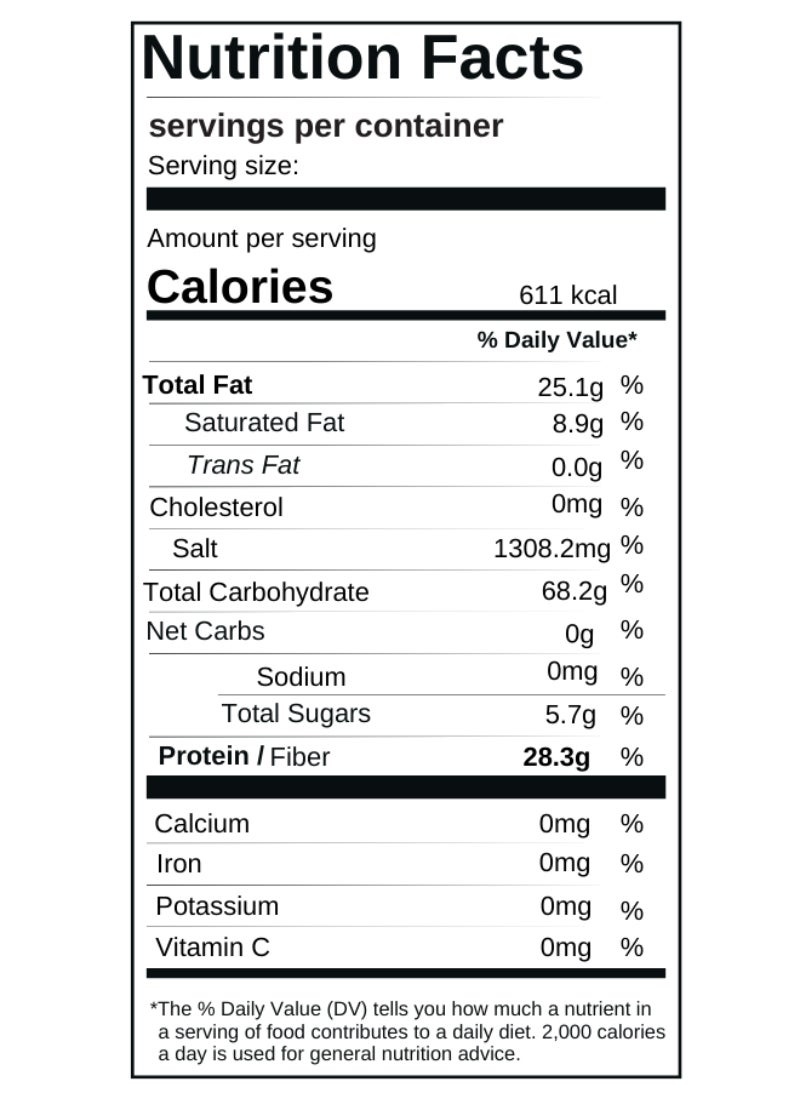Viewport: 800px width, 1100px height.
Task: Click the Trans Fat label
Action: pos(243,465)
